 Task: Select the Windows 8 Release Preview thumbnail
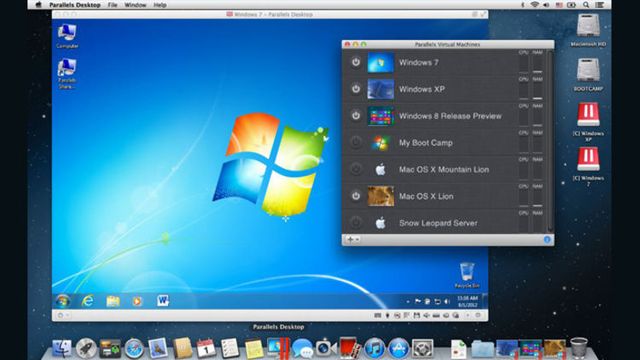coord(380,116)
